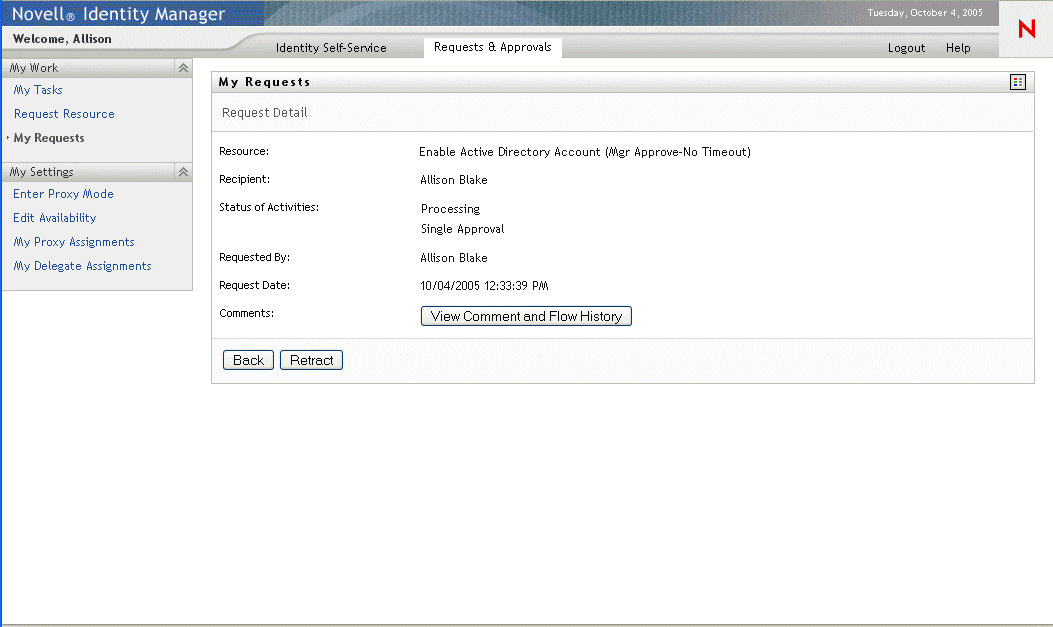Open My Proxy Assignments
Screen dimensions: 1053x627
coord(74,242)
